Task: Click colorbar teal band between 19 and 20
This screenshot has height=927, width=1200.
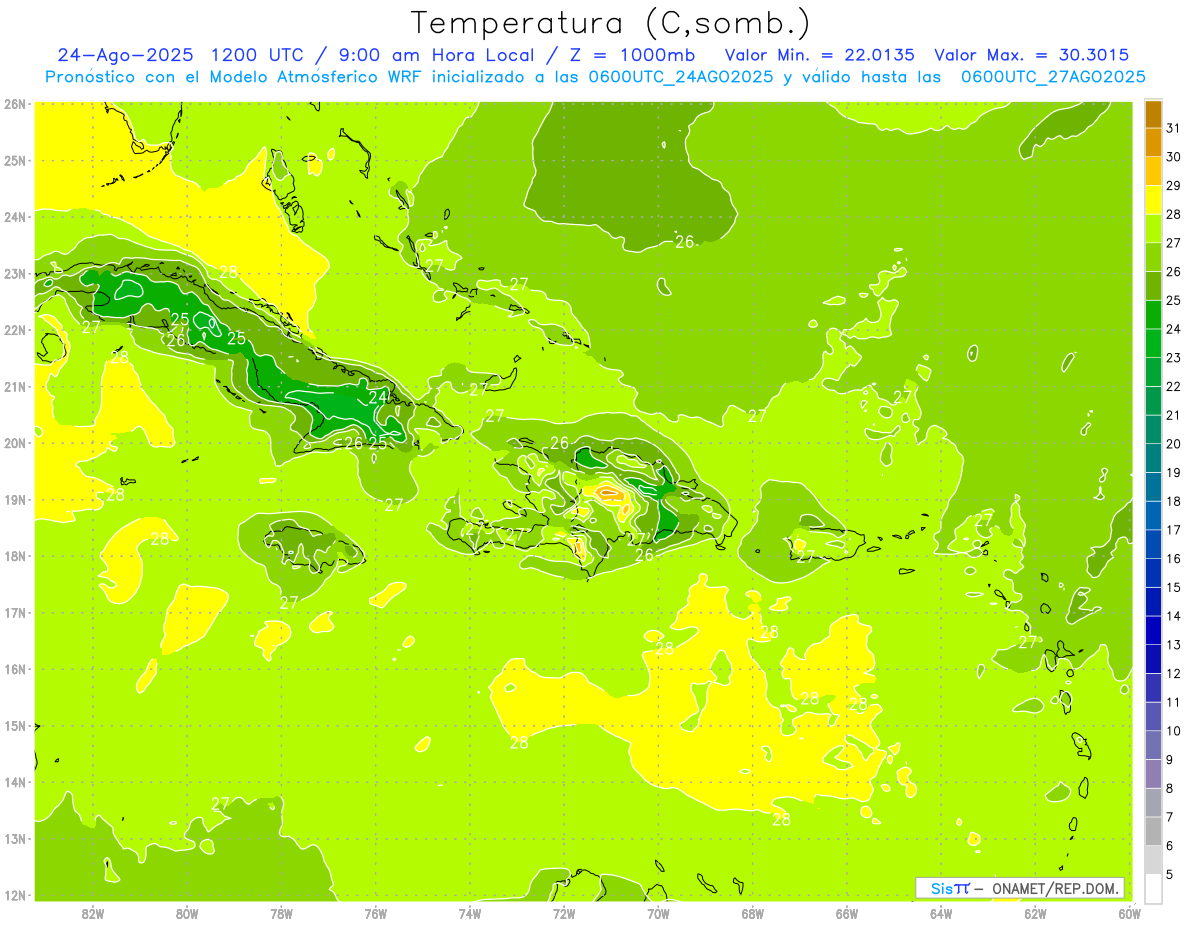Action: click(x=1153, y=458)
